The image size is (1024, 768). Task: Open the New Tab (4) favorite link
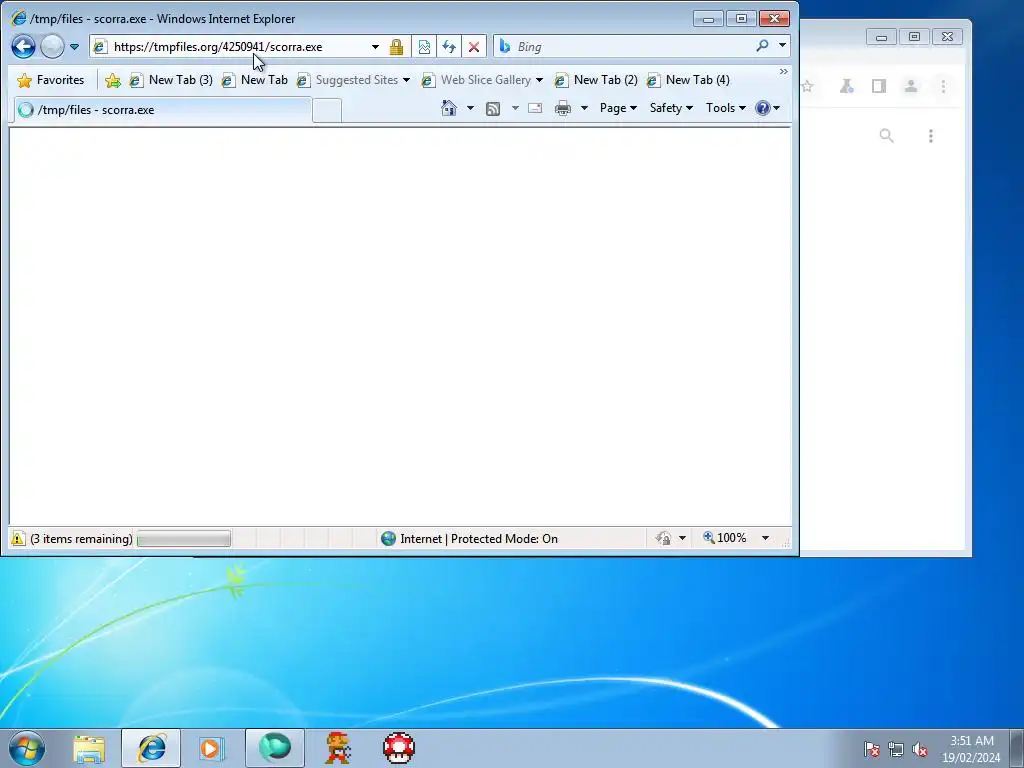[x=688, y=80]
